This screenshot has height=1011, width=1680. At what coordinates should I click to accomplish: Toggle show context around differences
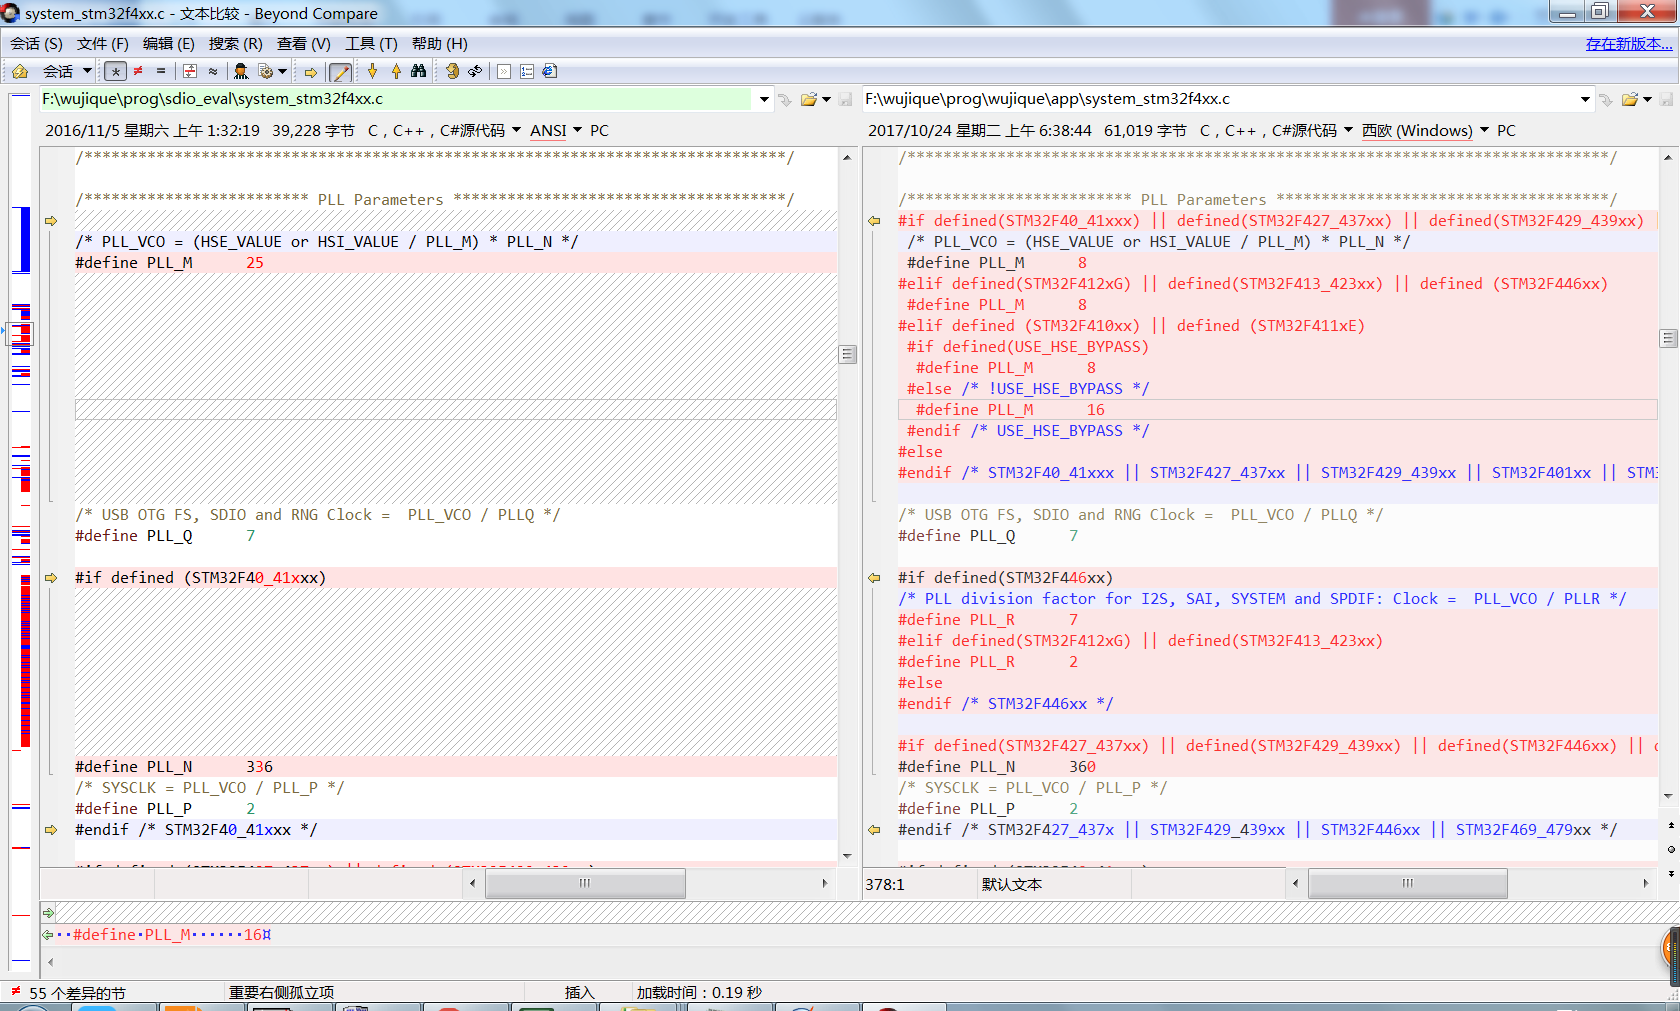[189, 71]
